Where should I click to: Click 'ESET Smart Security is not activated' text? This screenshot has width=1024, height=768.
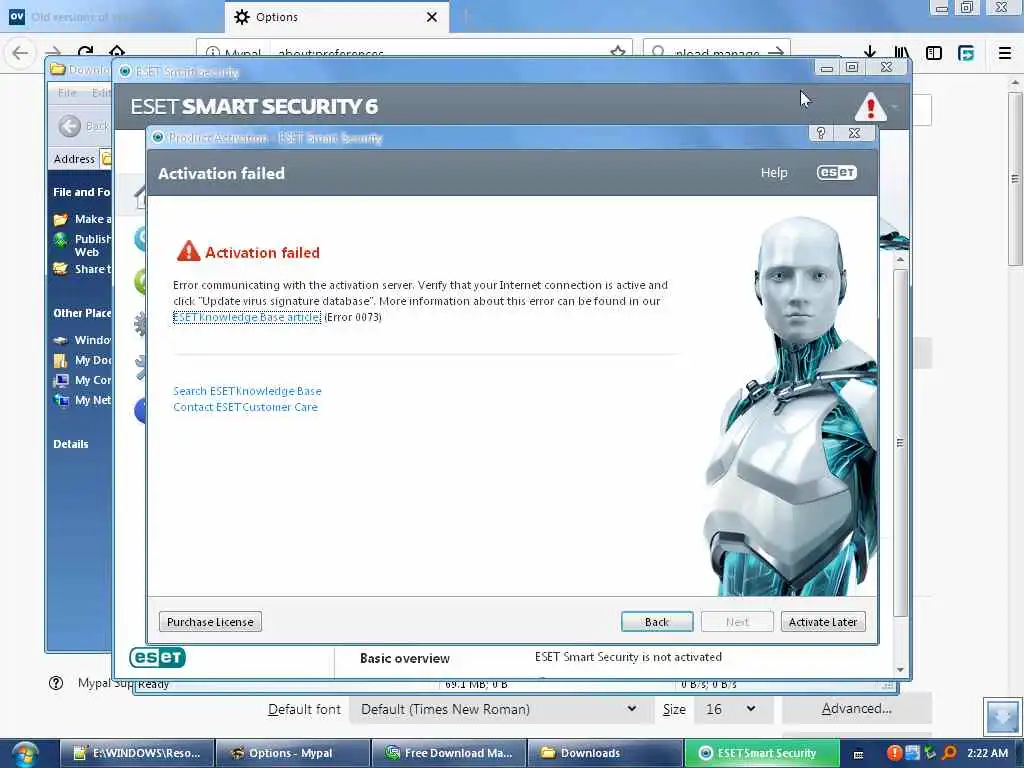click(x=628, y=657)
